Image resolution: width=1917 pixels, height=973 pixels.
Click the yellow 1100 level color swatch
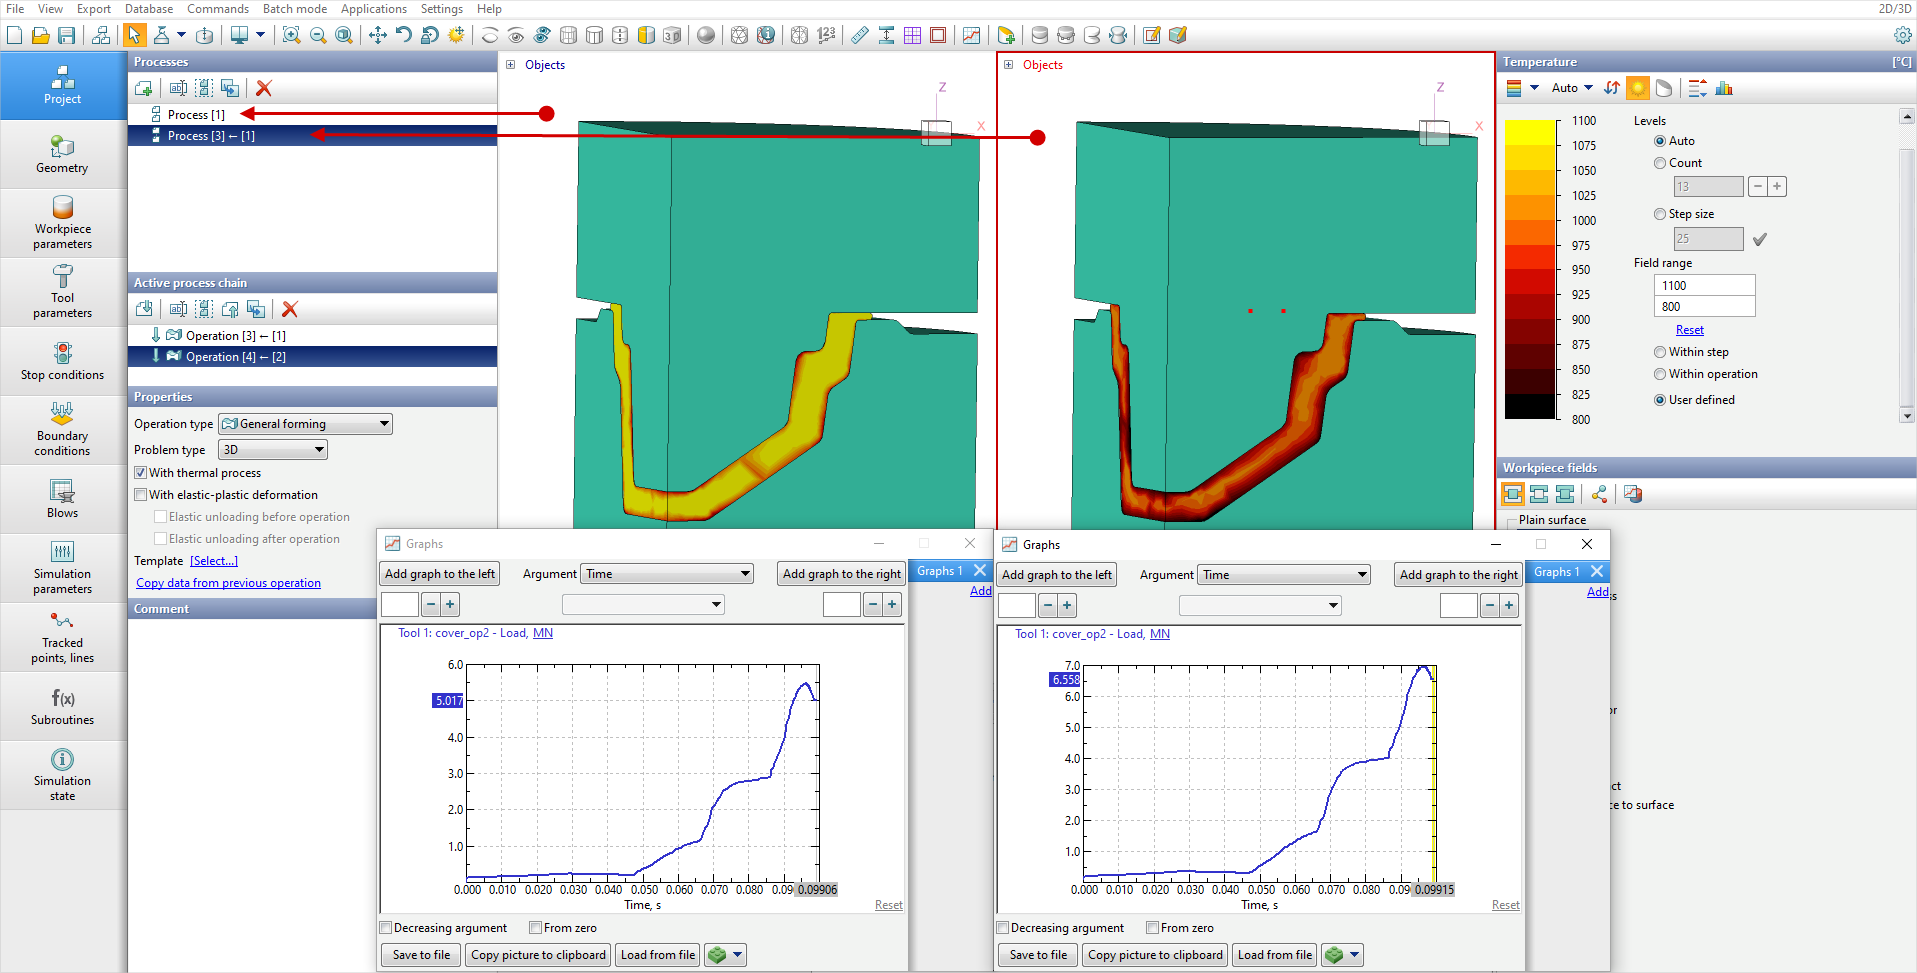point(1530,132)
